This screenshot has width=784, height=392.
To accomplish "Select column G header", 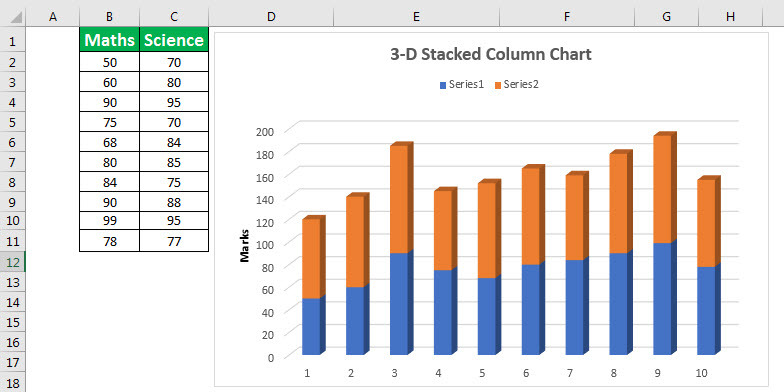I will (666, 16).
